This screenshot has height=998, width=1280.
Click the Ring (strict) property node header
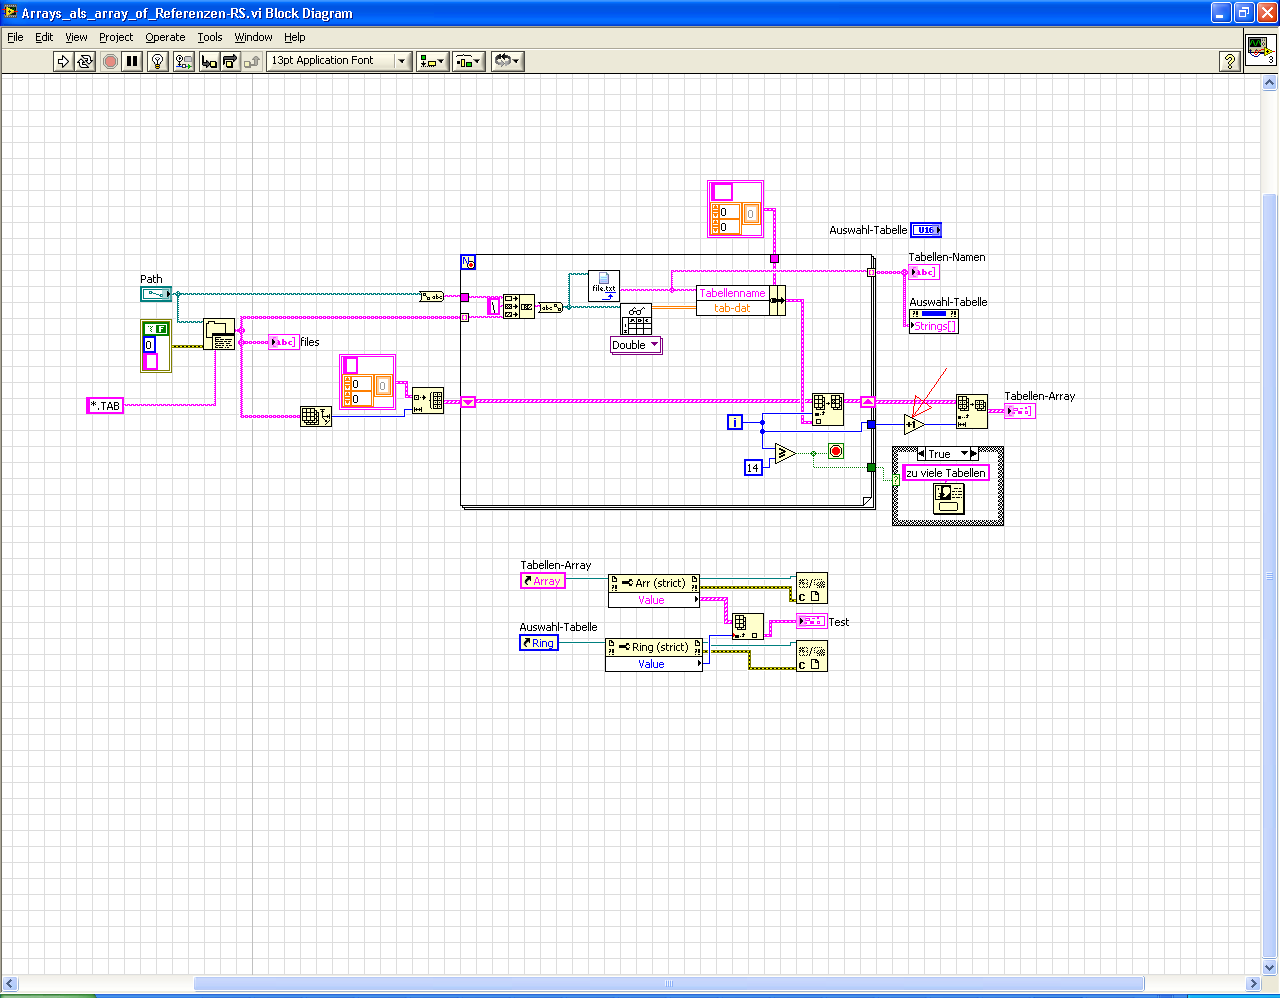pos(654,647)
